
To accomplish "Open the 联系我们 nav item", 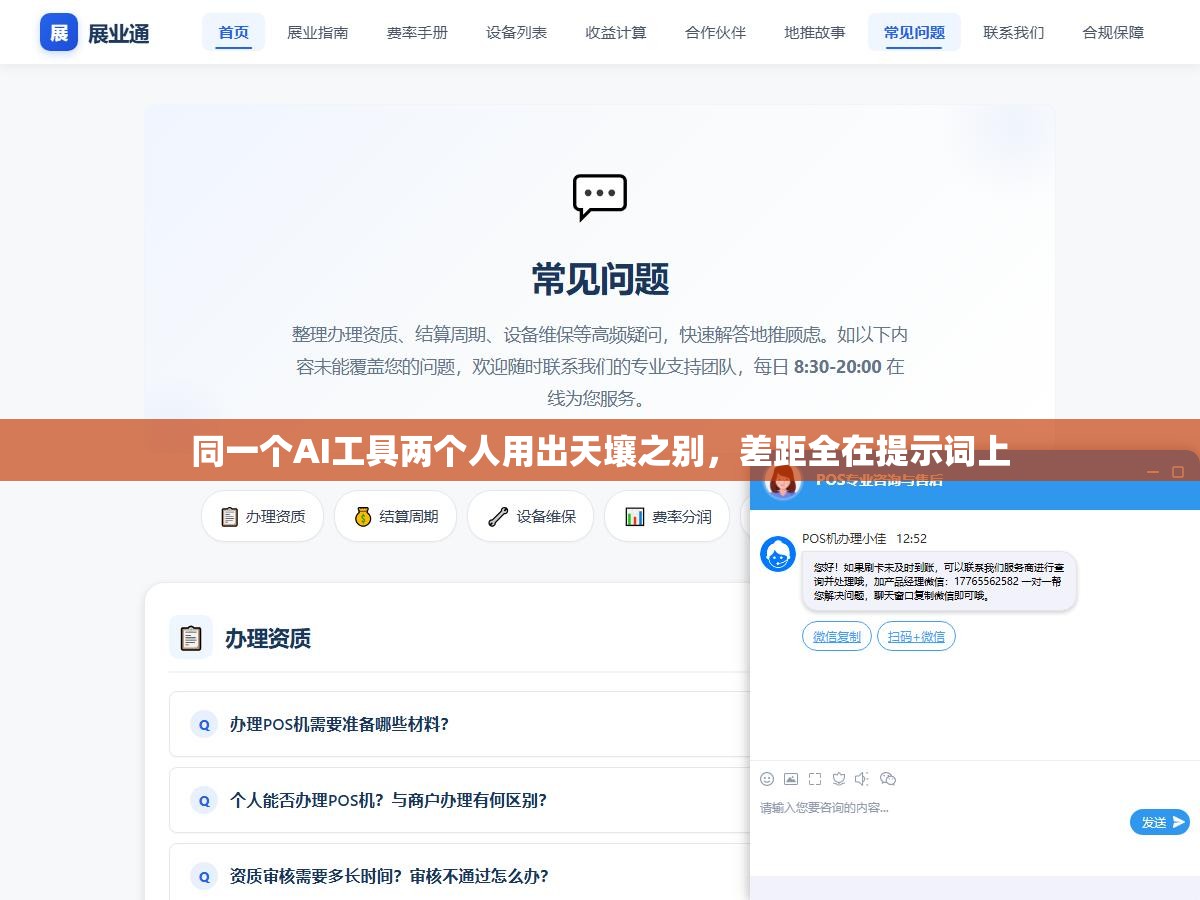I will [1014, 32].
